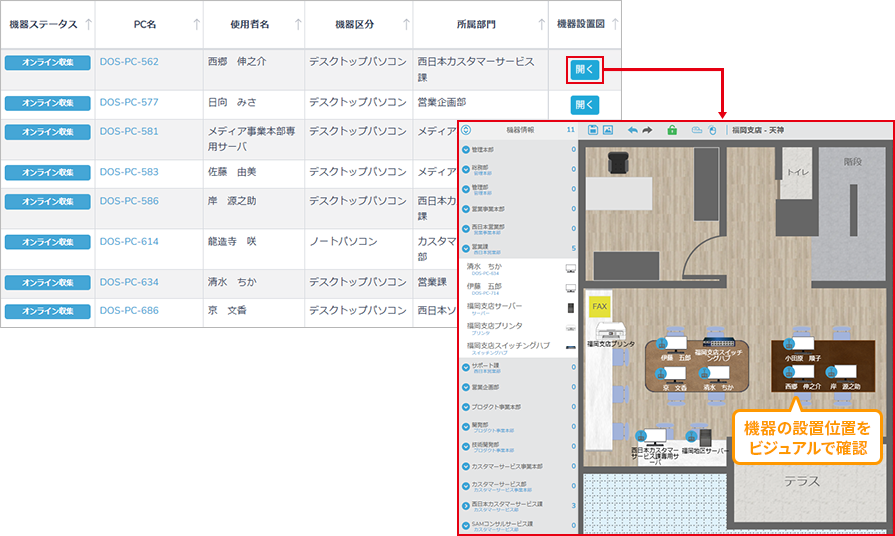Click 開く button in DOS-PC-577 row

(584, 105)
